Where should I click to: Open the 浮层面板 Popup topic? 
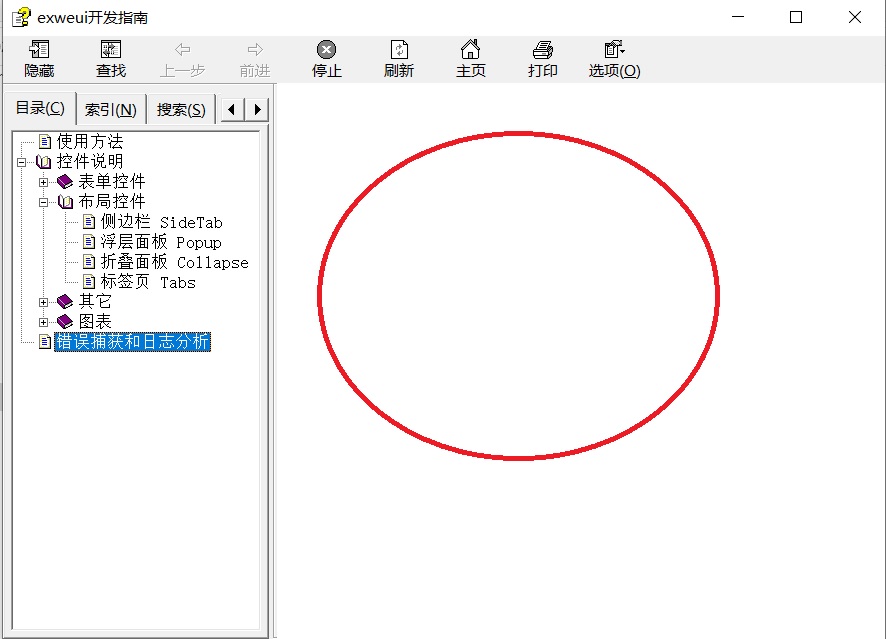161,242
